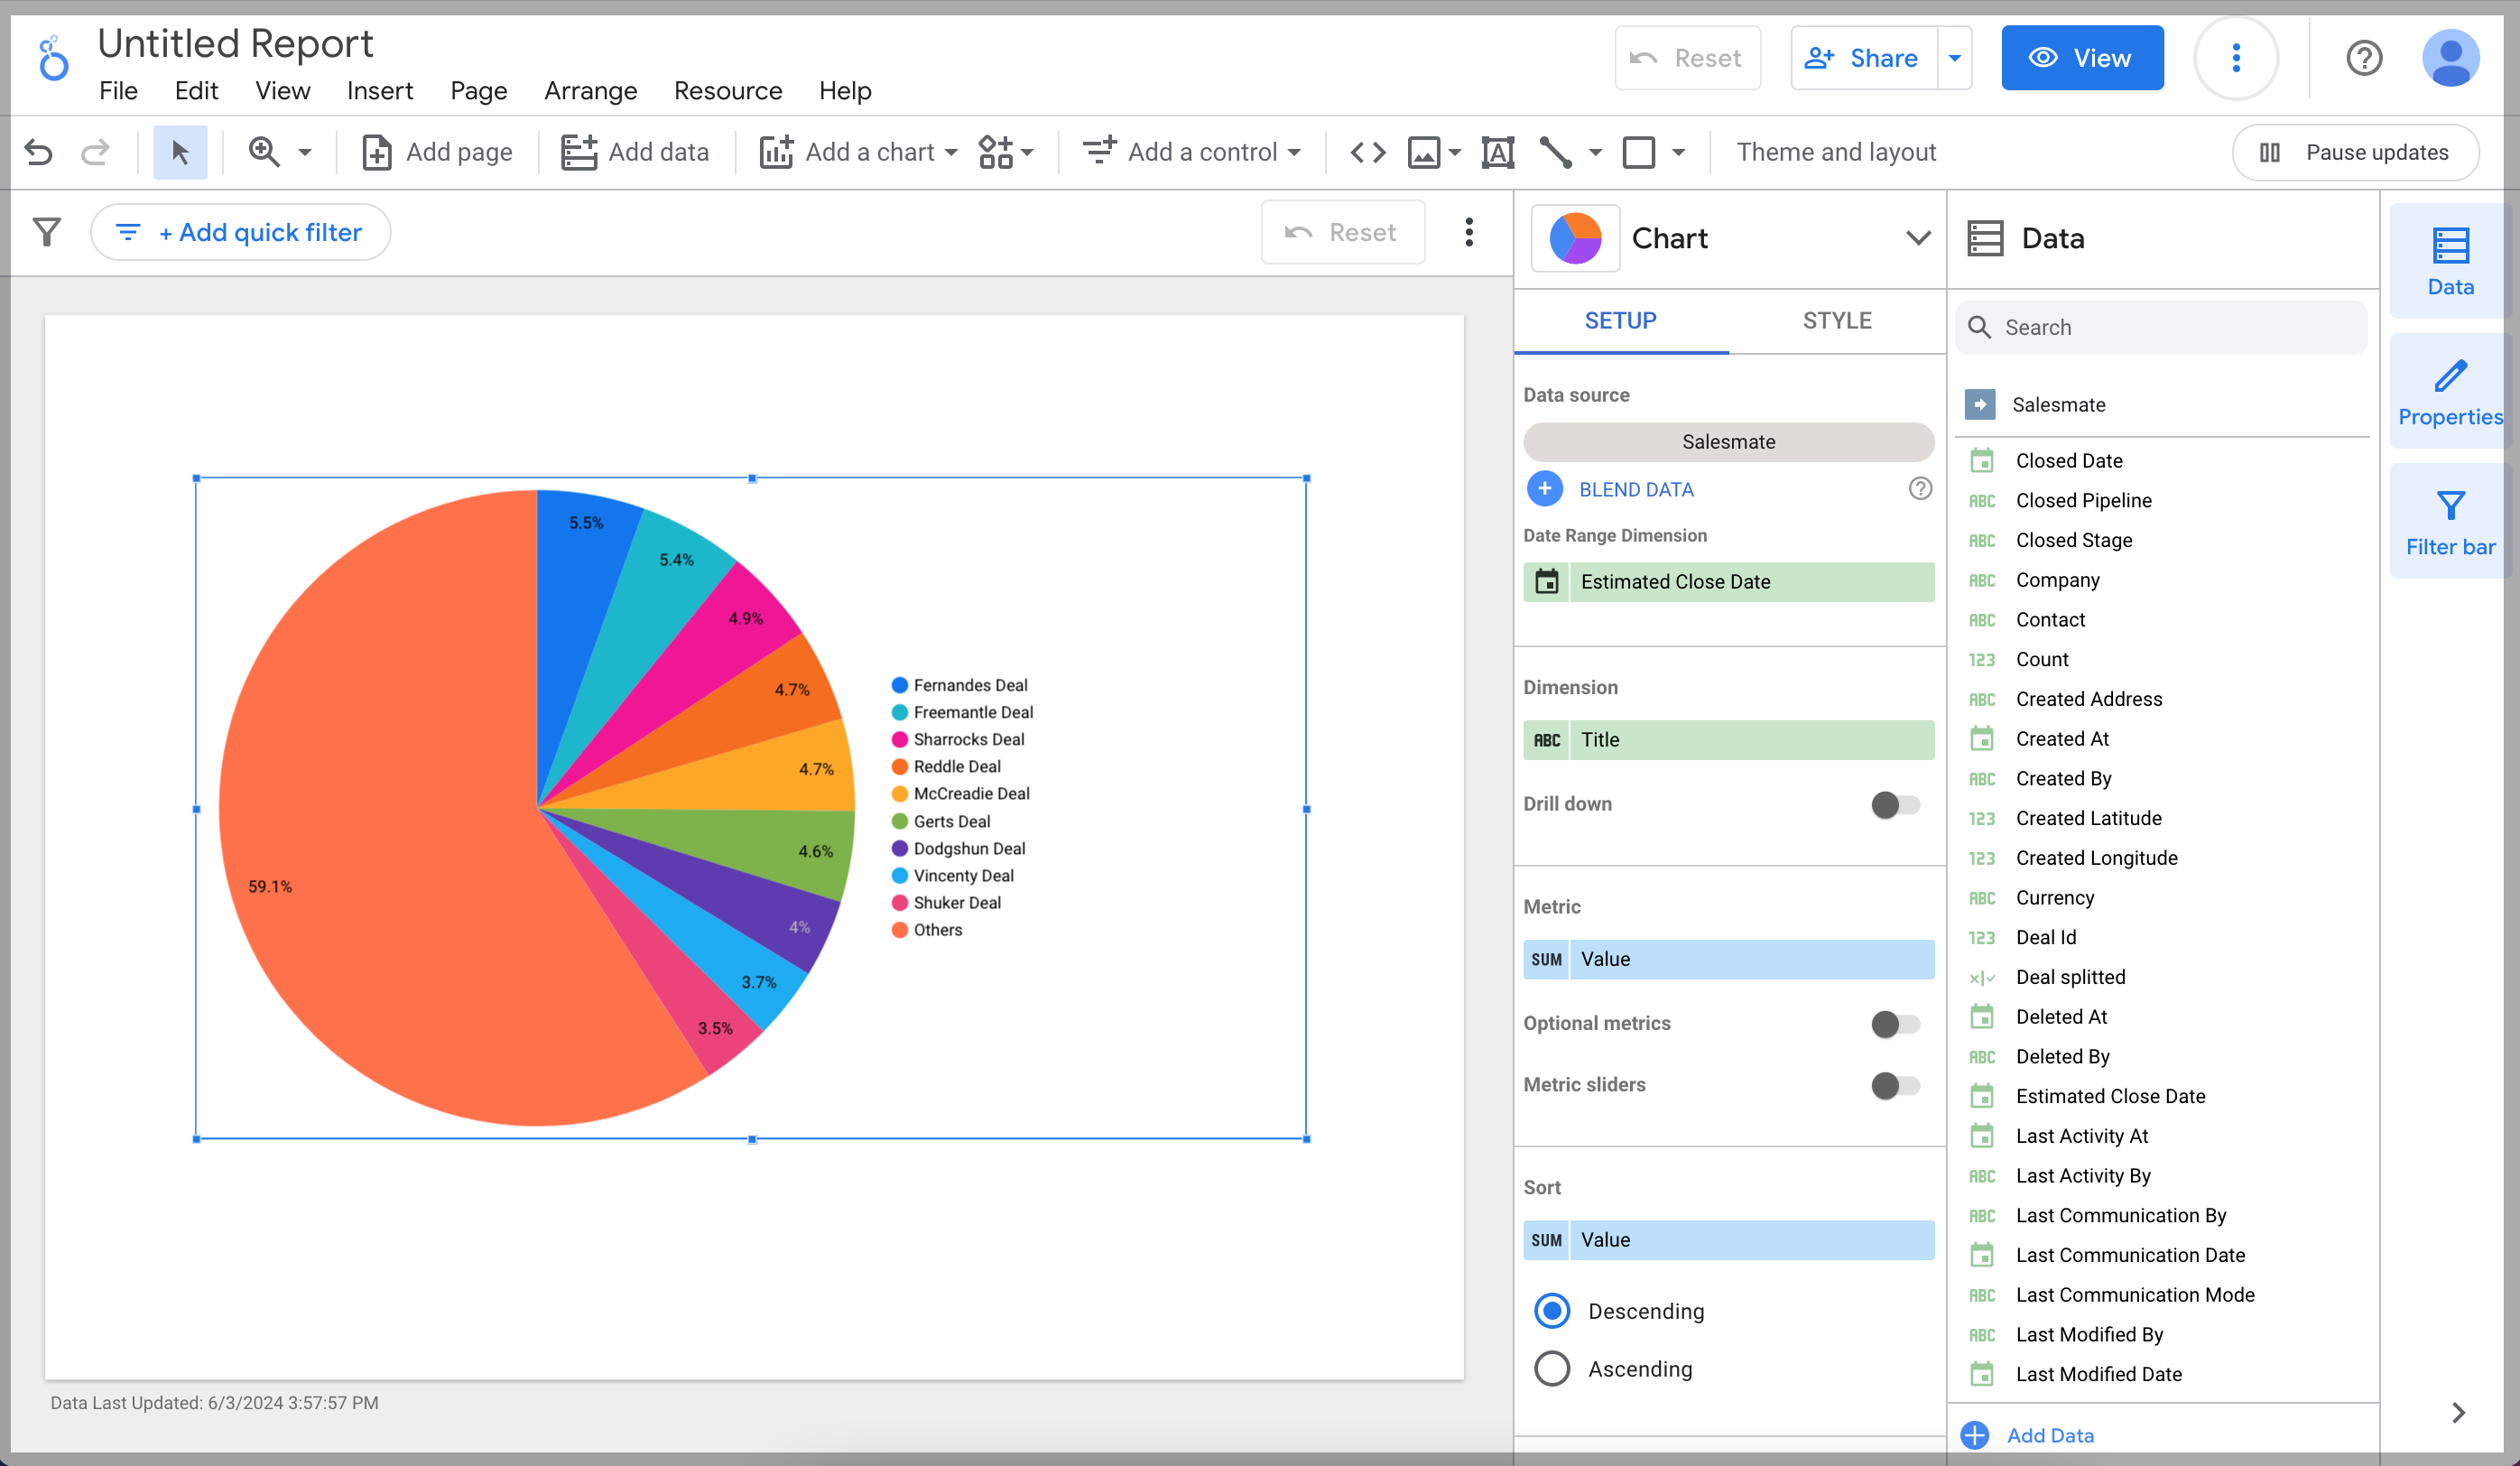Click the undo arrow icon
Image resolution: width=2520 pixels, height=1466 pixels.
point(39,152)
